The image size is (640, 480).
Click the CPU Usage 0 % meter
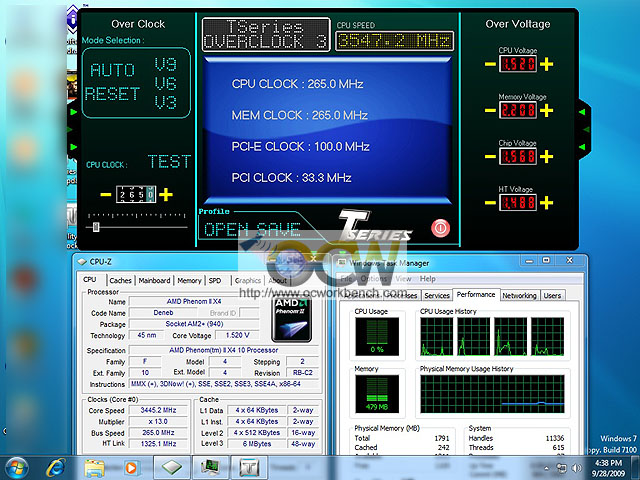377,336
